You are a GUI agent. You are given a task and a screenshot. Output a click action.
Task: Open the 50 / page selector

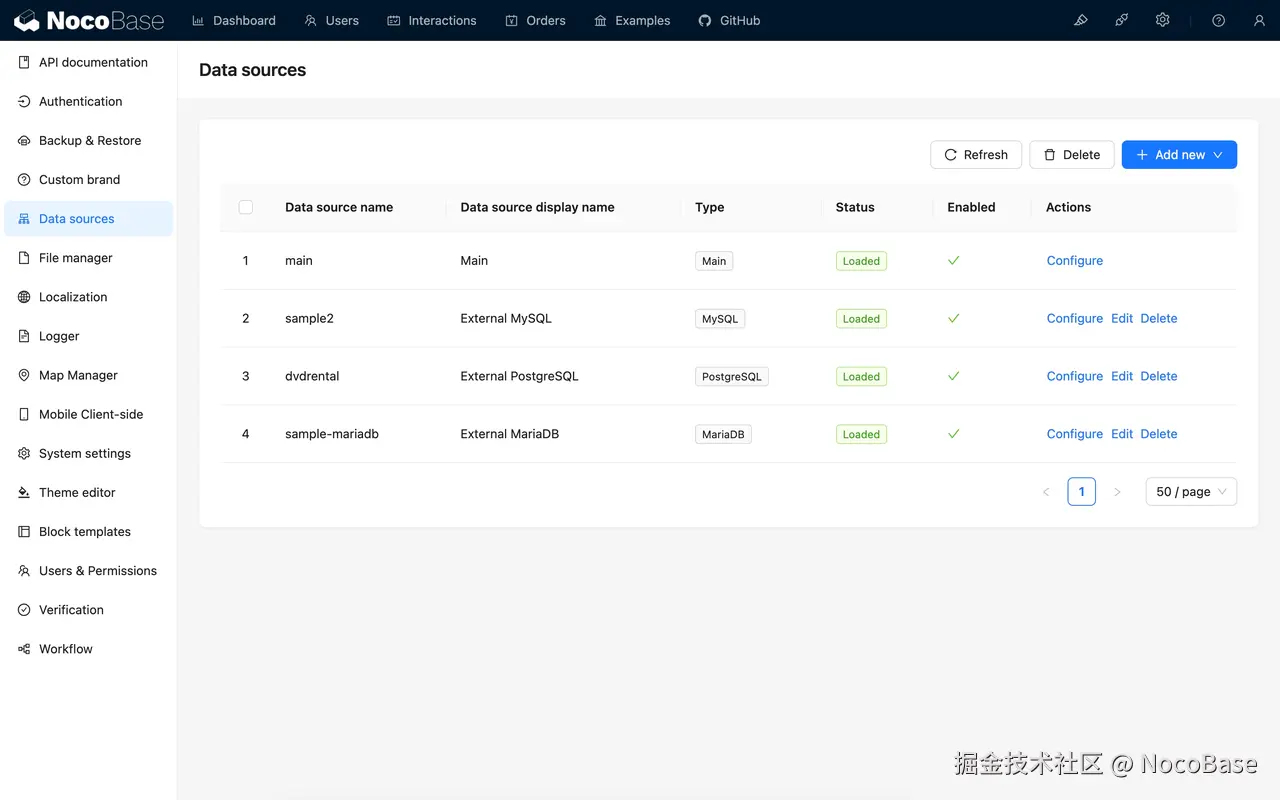pos(1191,491)
